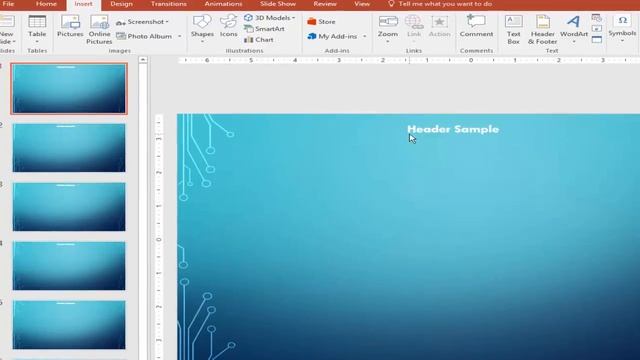Open the Animations tab

click(x=223, y=4)
